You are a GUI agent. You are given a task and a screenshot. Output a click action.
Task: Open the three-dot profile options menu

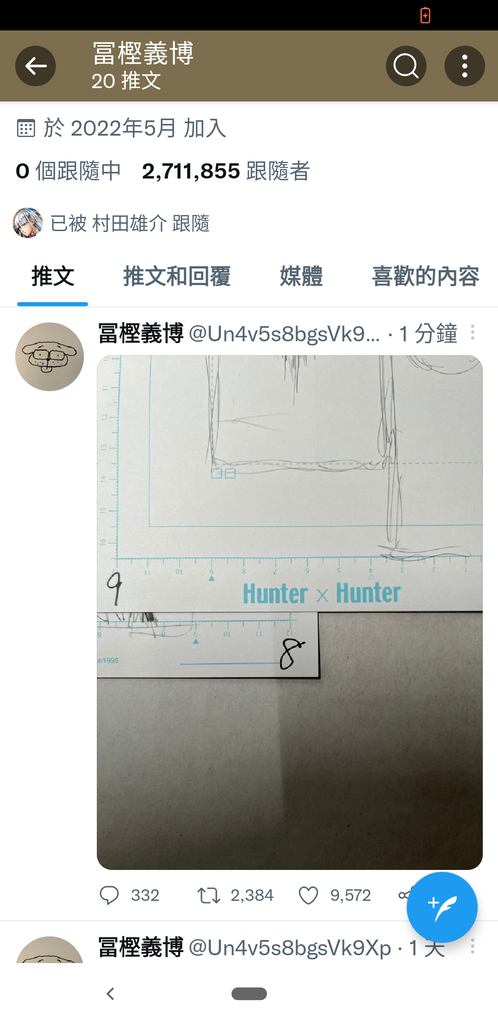click(465, 66)
